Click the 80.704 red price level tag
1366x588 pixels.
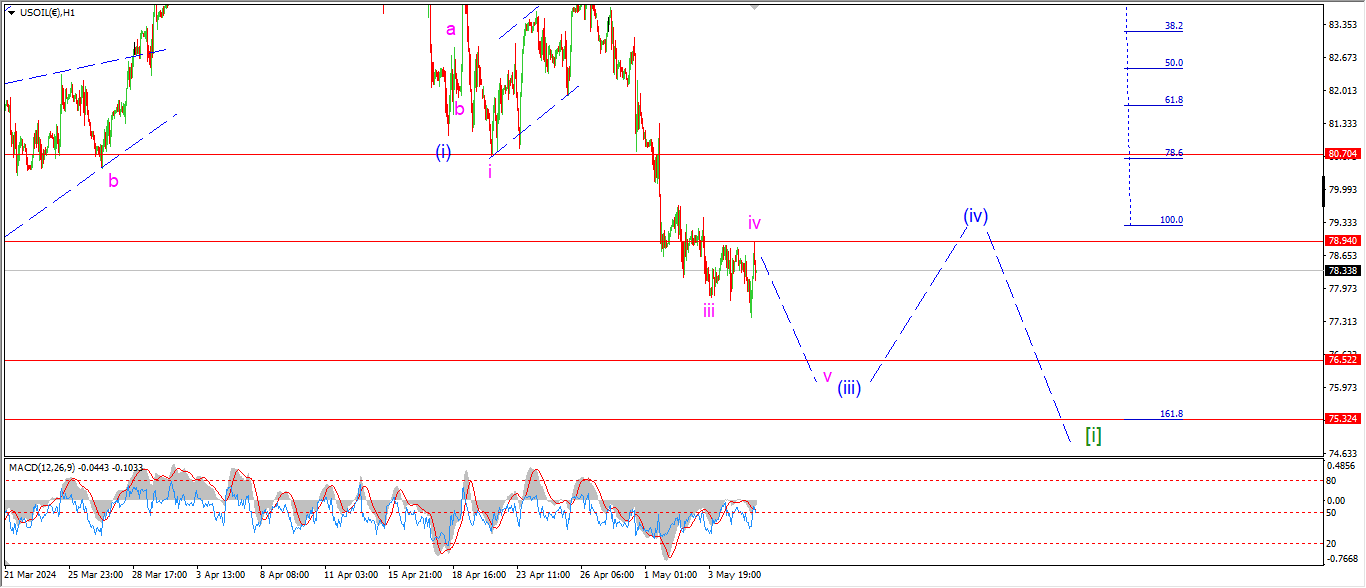click(1341, 154)
